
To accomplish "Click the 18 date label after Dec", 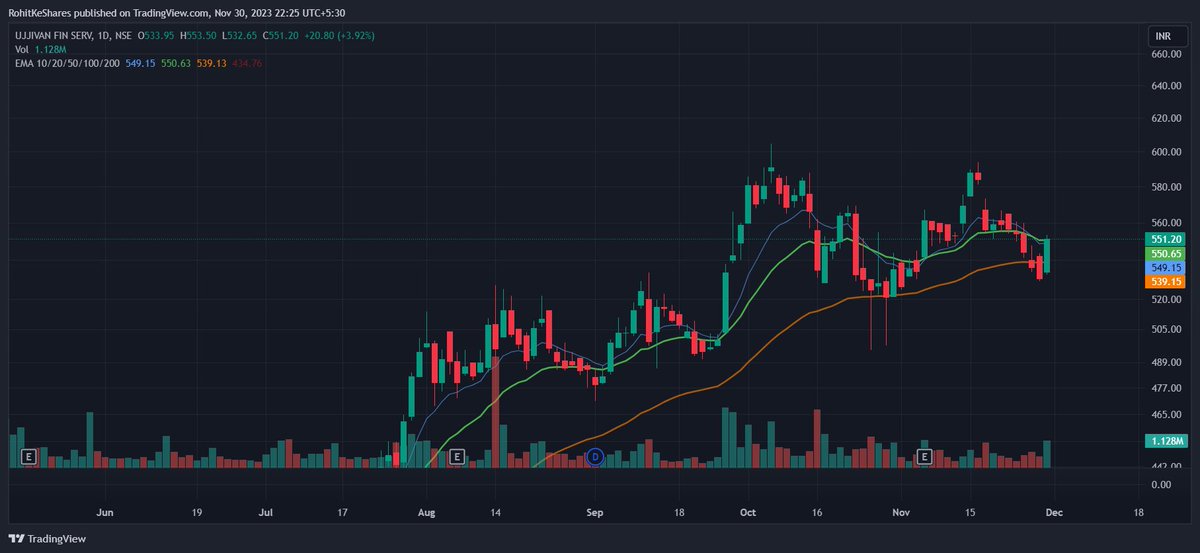I will 1138,510.
